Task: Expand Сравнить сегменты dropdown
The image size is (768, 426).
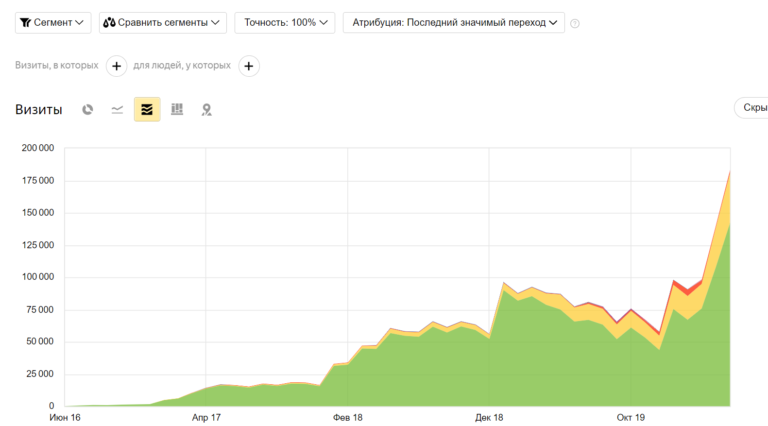Action: pyautogui.click(x=162, y=22)
